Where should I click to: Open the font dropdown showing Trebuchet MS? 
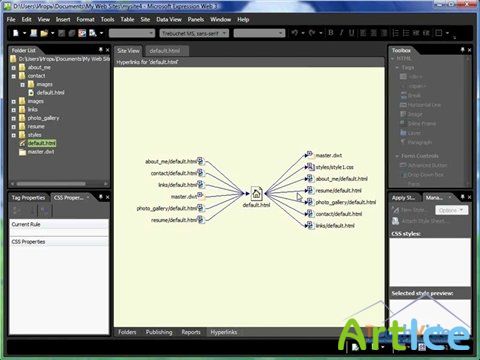(194, 33)
